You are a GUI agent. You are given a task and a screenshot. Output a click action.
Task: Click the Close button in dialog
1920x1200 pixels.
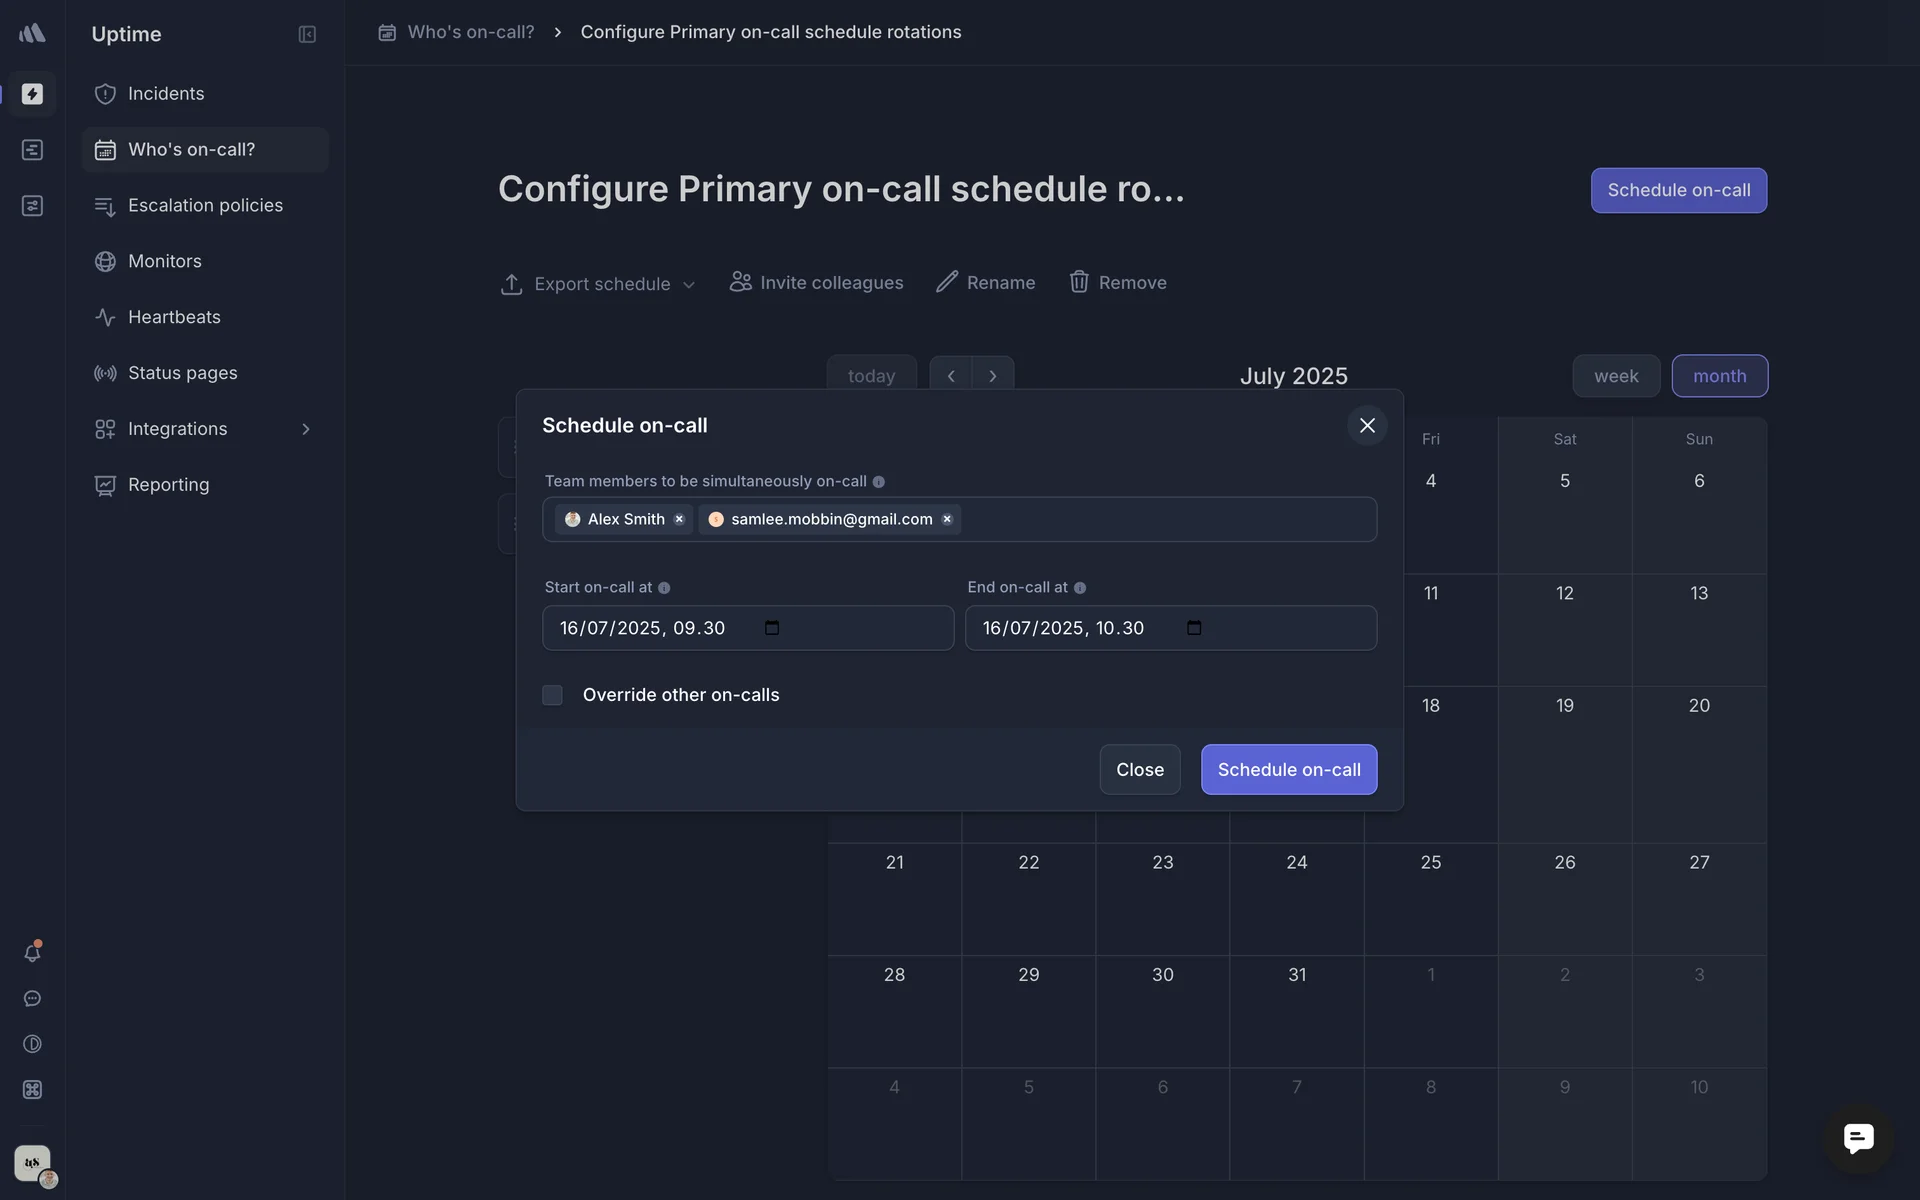1139,769
